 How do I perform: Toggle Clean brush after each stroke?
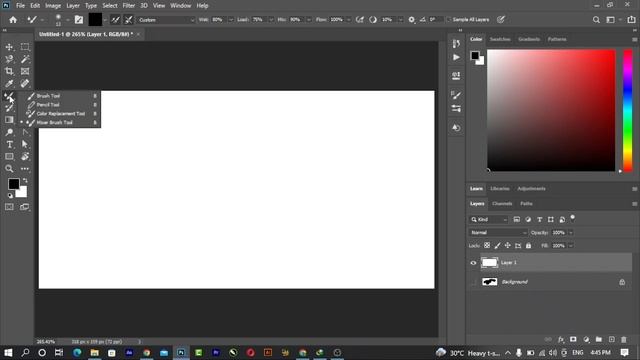(129, 20)
